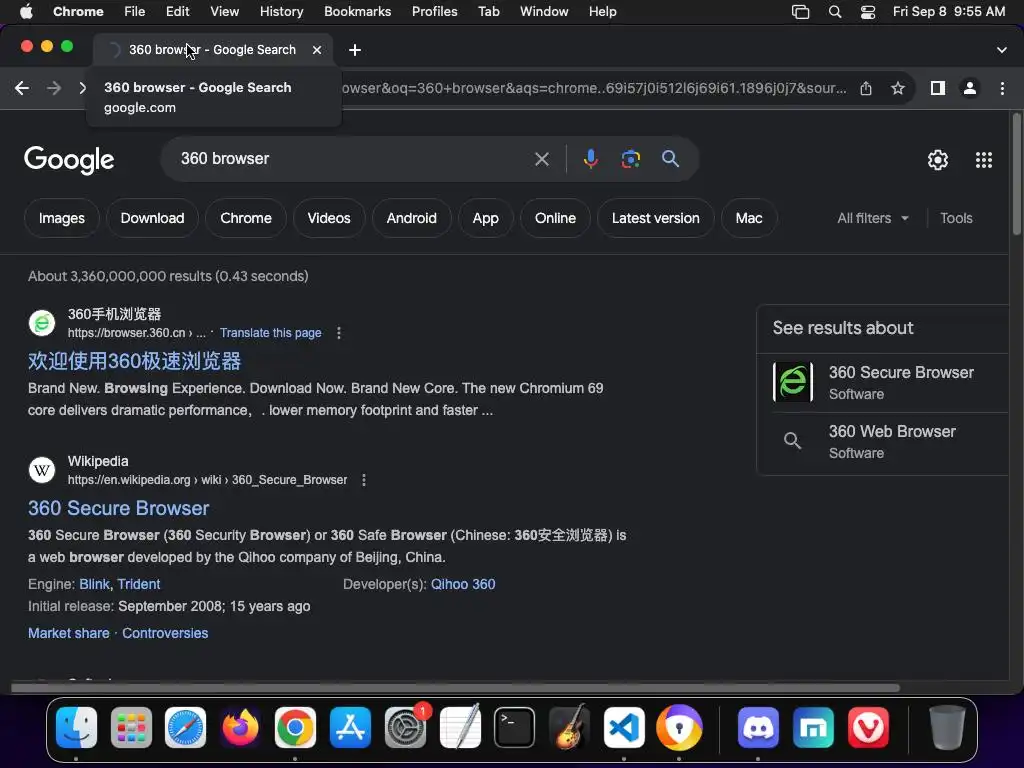Start voice search with microphone icon

(590, 159)
